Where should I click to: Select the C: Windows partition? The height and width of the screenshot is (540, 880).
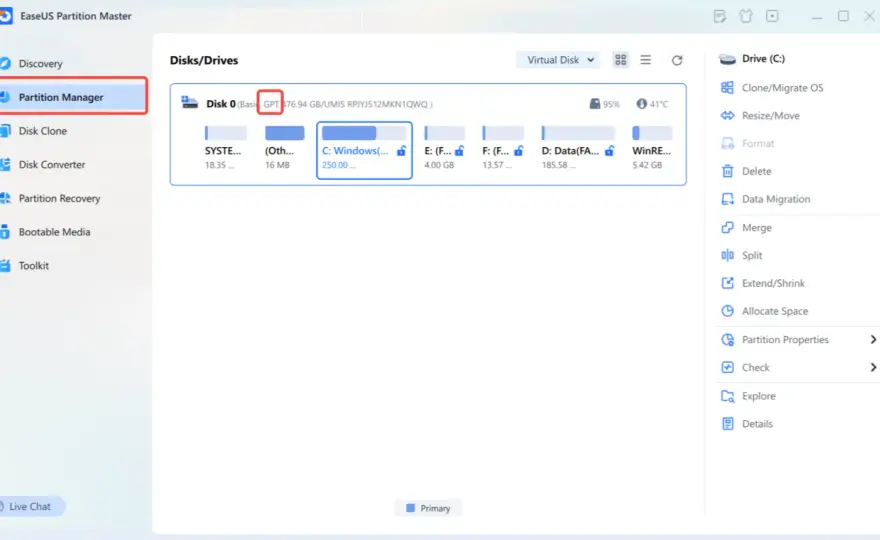tap(364, 150)
